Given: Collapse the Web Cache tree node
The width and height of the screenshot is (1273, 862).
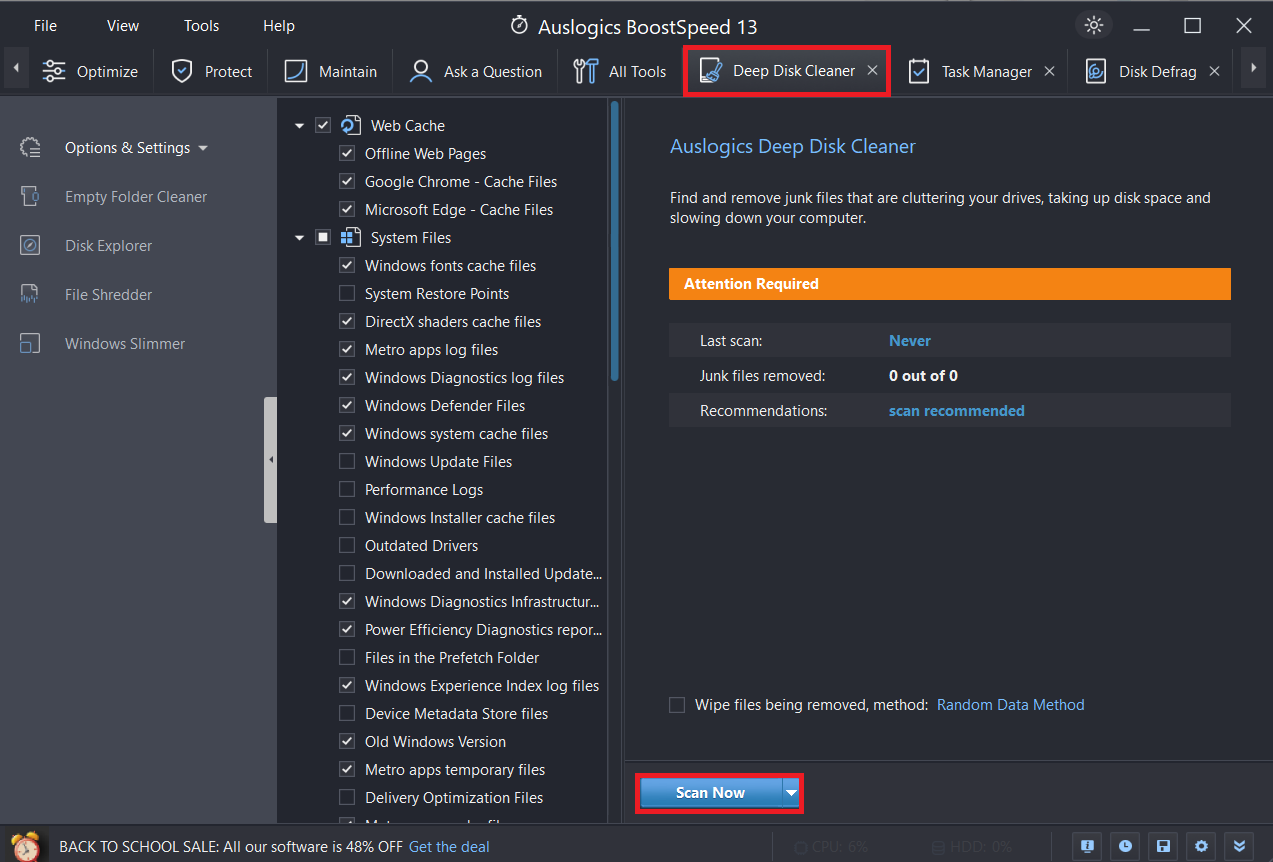Looking at the screenshot, I should (x=299, y=126).
